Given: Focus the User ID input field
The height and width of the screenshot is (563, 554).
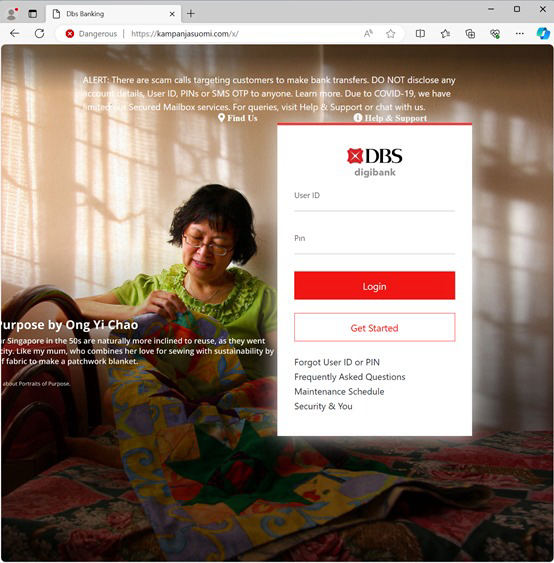Looking at the screenshot, I should click(374, 203).
